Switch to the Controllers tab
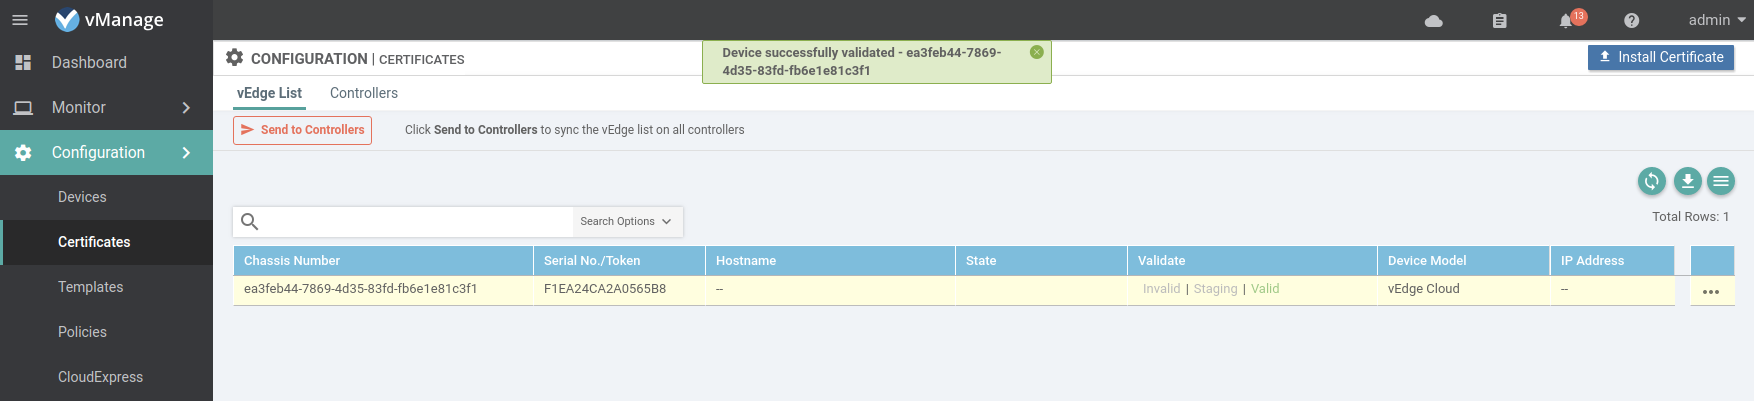Image resolution: width=1754 pixels, height=401 pixels. click(x=364, y=93)
